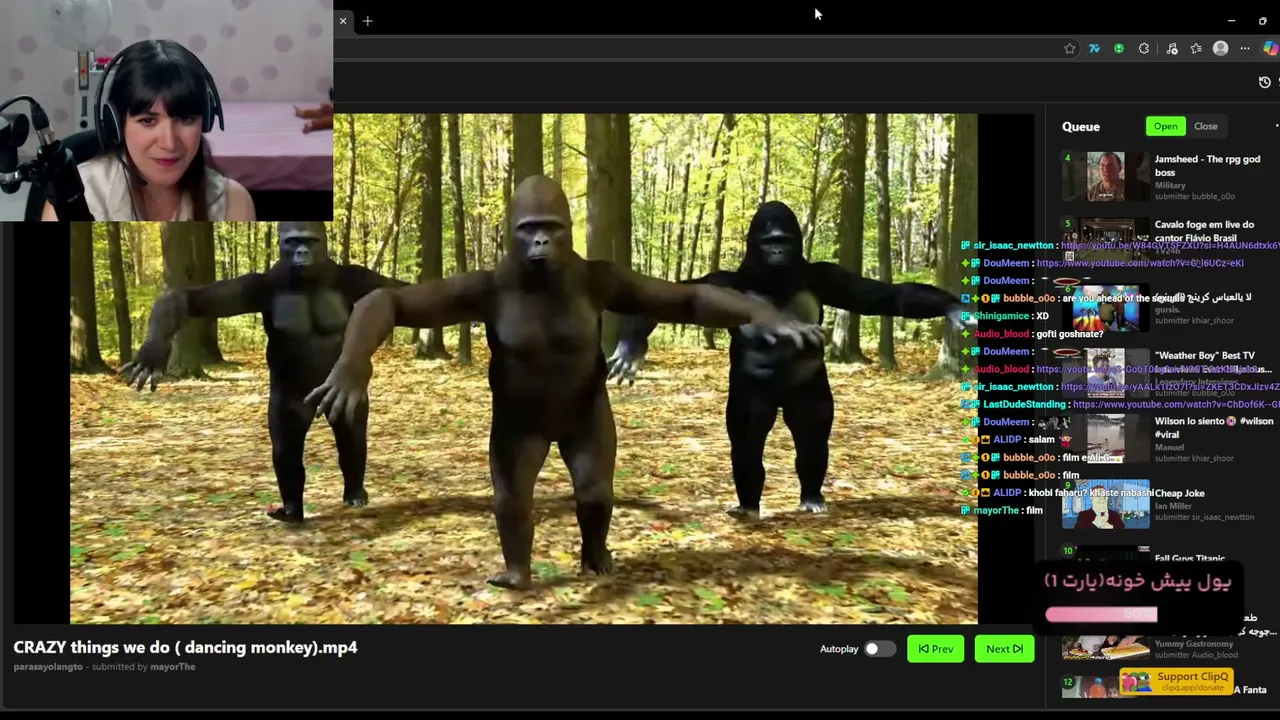
Task: Select the Jamsheed rpg god boss clip thumbnail
Action: pos(1105,176)
